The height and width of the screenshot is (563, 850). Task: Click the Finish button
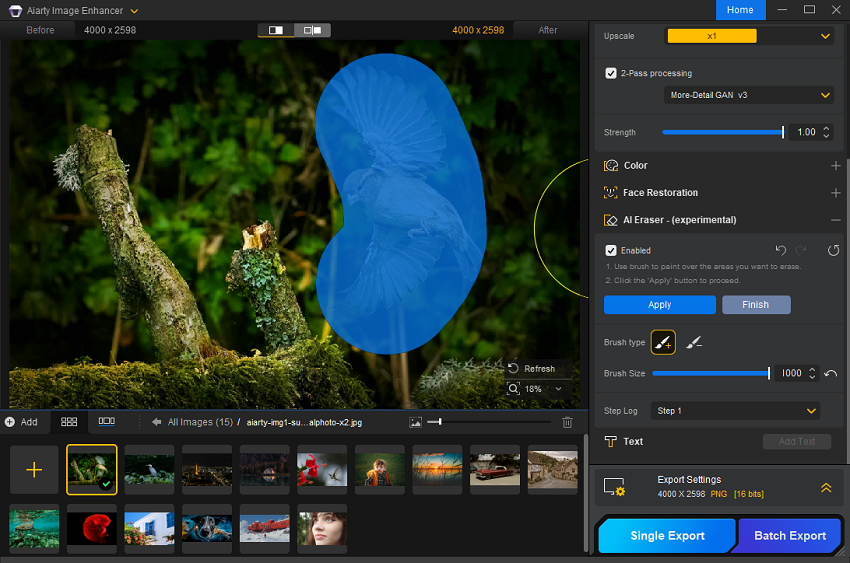click(756, 305)
